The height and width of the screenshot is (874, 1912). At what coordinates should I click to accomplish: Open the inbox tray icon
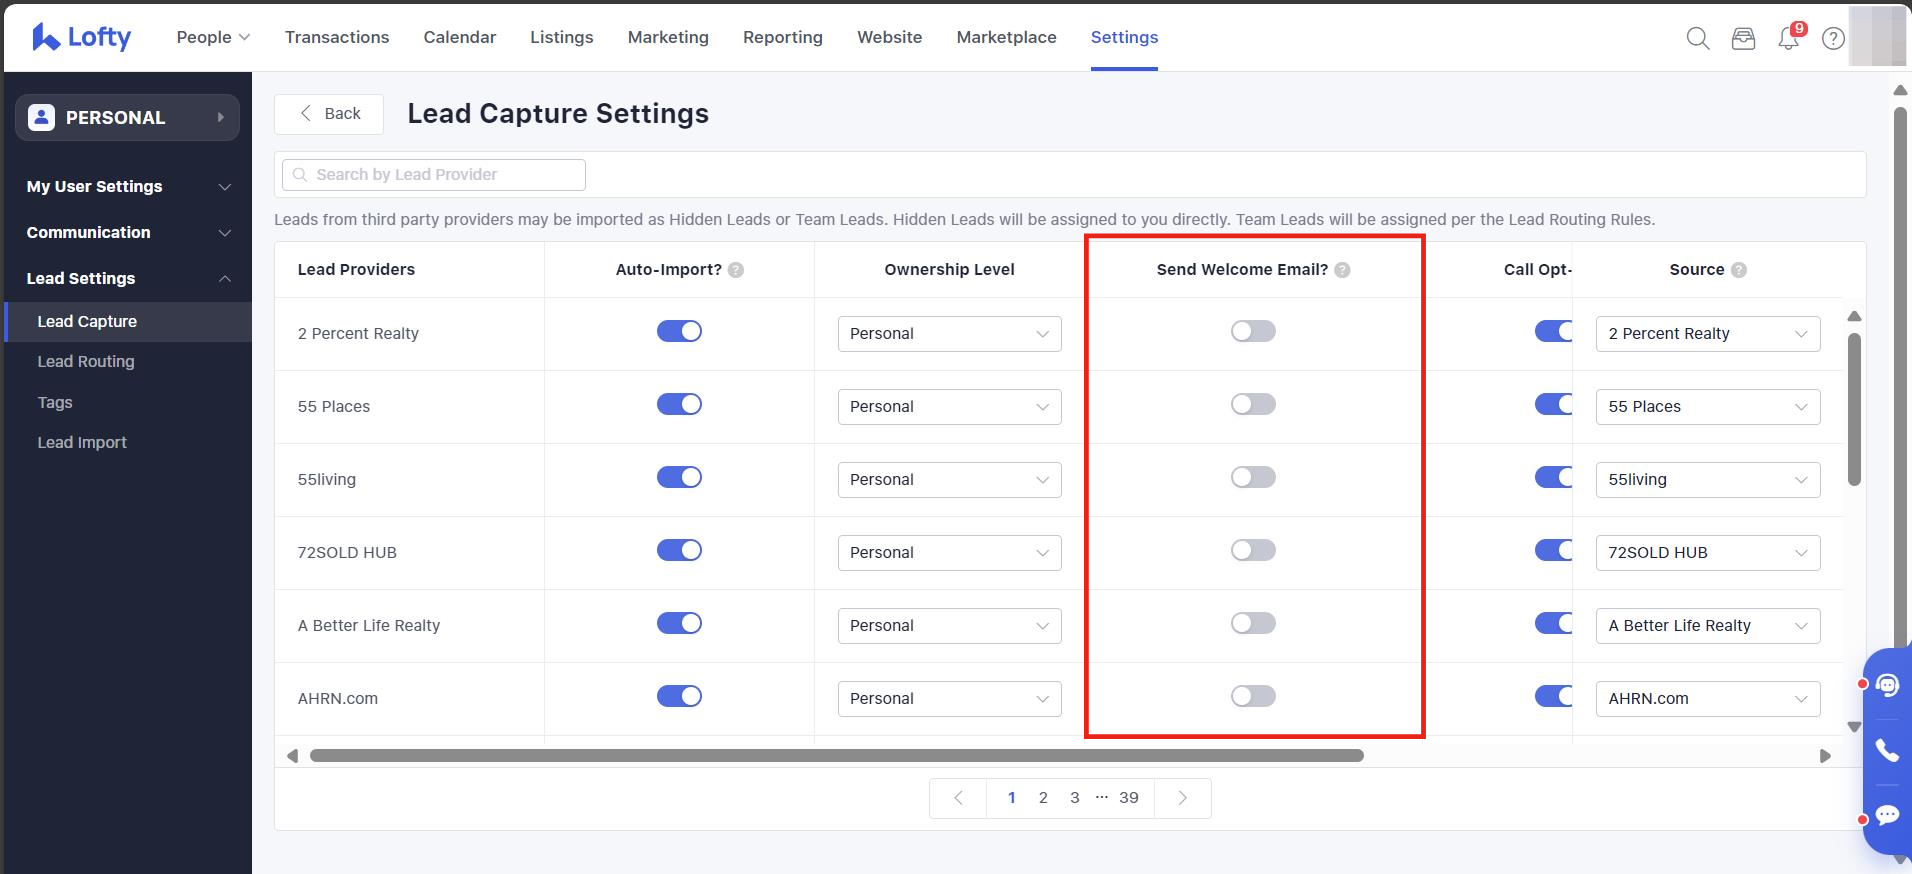[x=1743, y=38]
